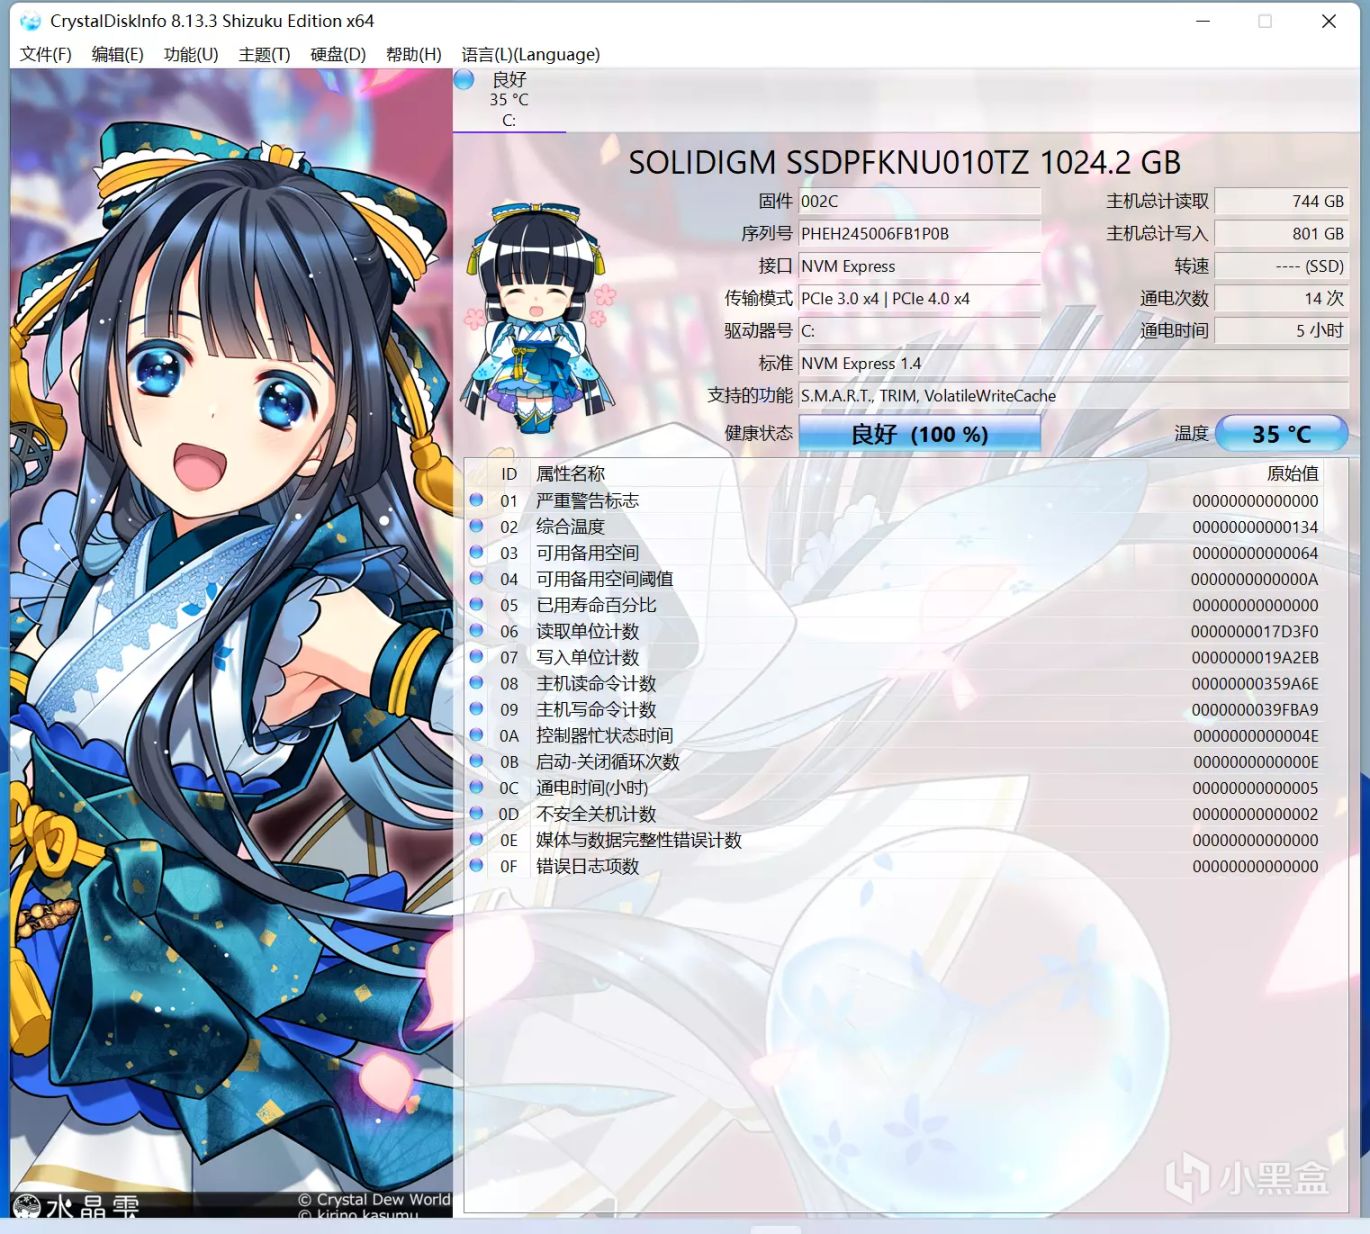Select the C: drive tab showing 良好 35 °C
The width and height of the screenshot is (1370, 1234).
[x=509, y=100]
